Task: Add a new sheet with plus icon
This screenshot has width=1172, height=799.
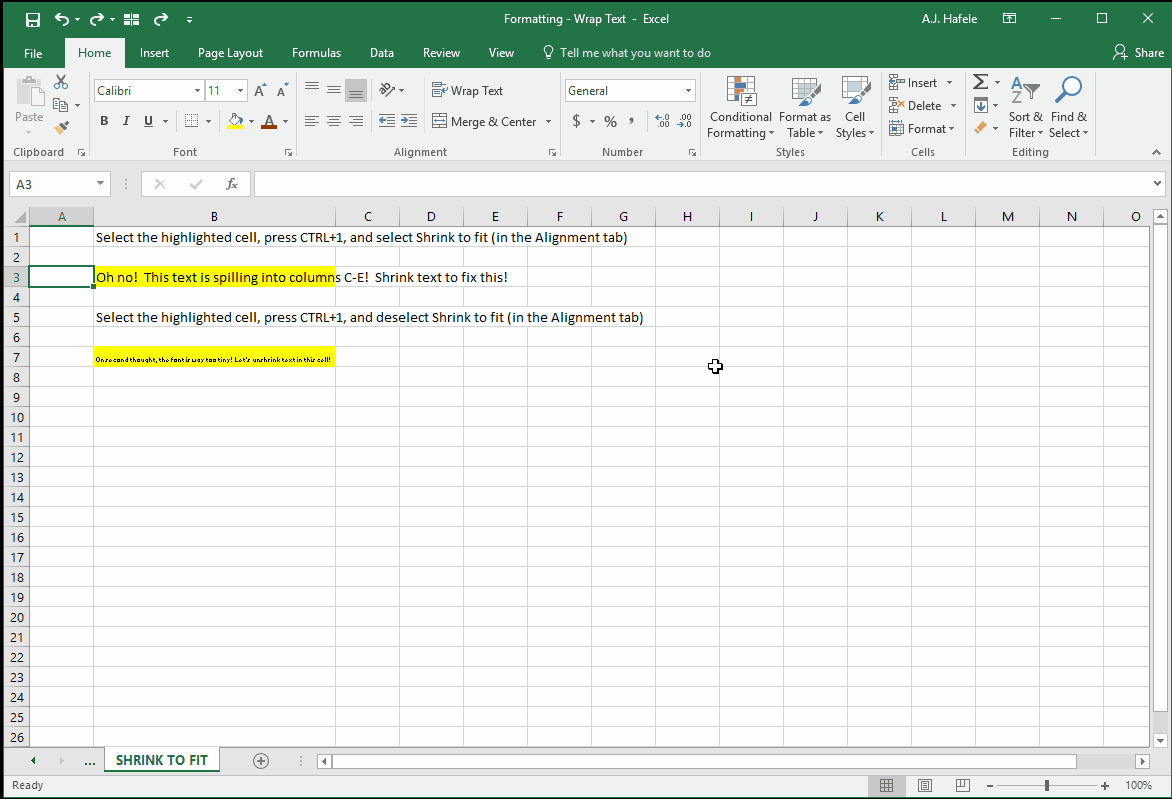Action: point(261,761)
